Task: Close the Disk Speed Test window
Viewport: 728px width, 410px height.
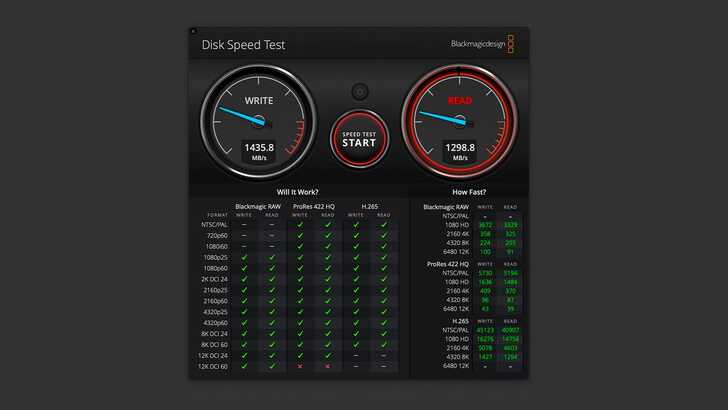Action: 194,31
